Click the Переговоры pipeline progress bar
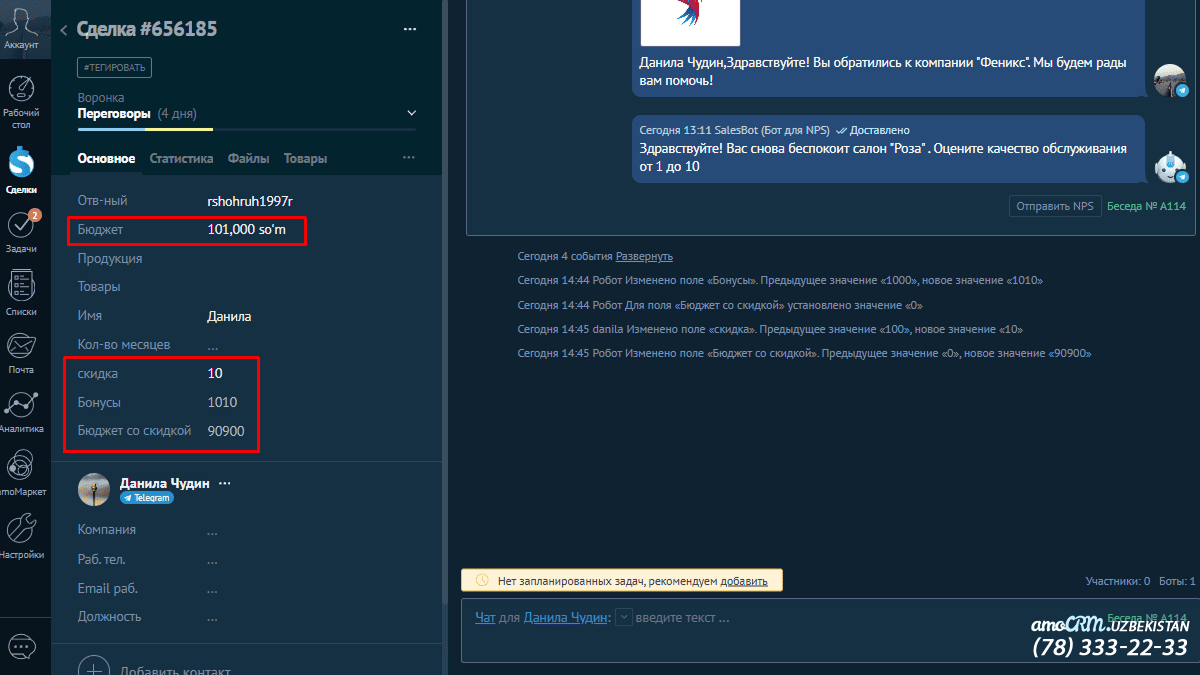The image size is (1200, 675). (x=247, y=129)
